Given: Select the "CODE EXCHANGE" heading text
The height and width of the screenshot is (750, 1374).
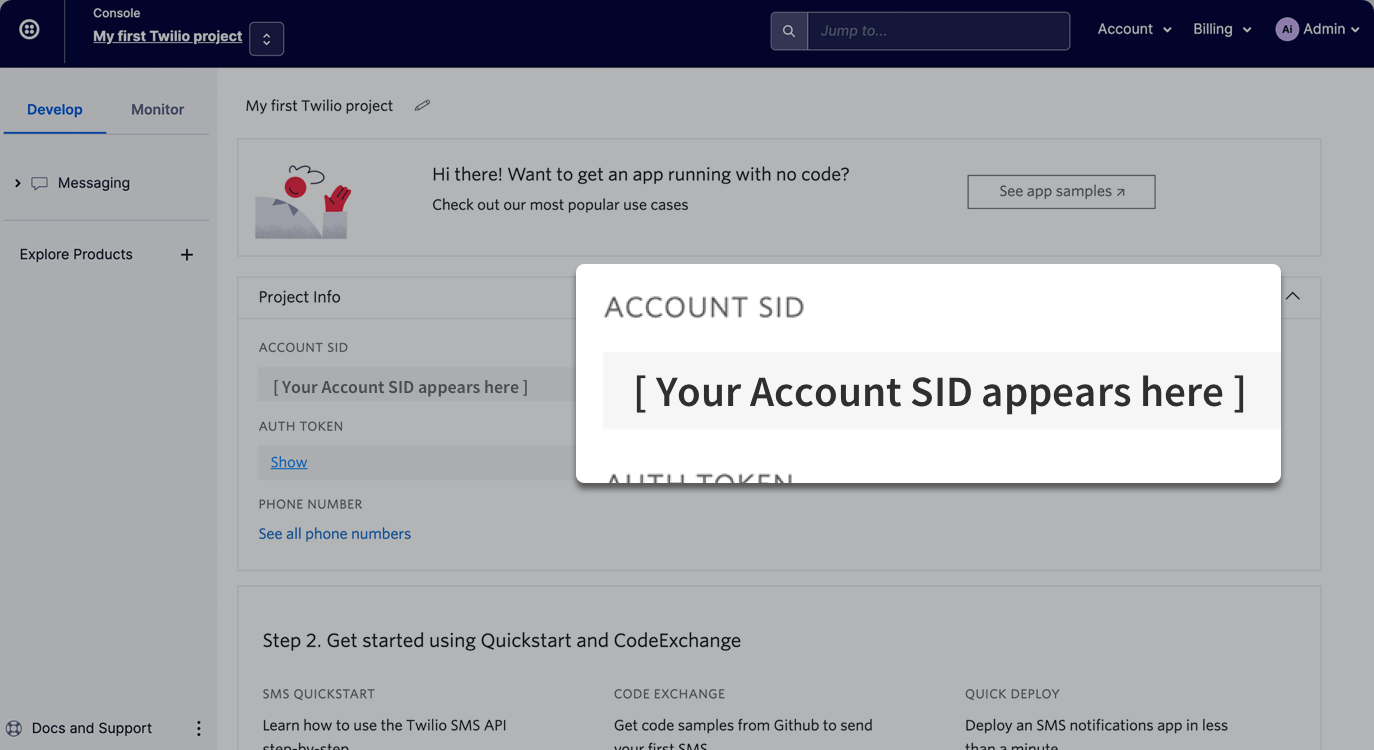Looking at the screenshot, I should tap(670, 694).
